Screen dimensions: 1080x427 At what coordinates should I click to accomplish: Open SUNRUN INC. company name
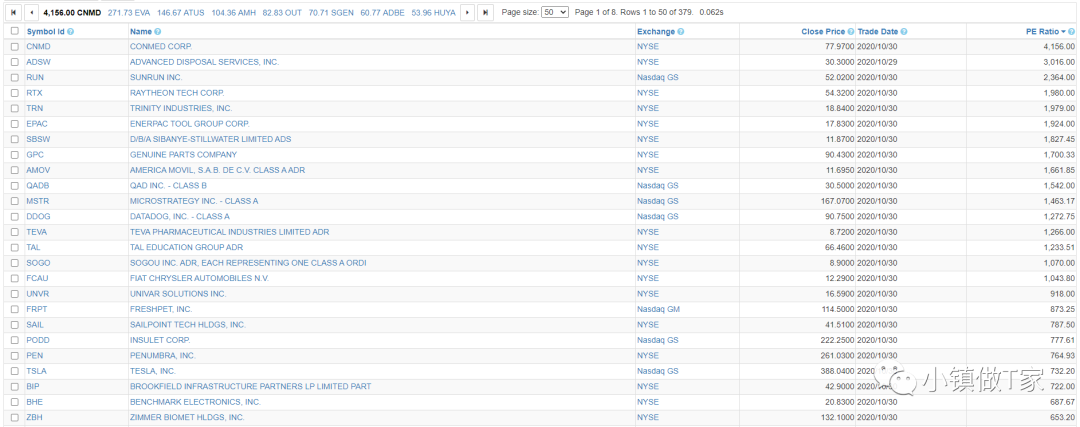[x=156, y=78]
